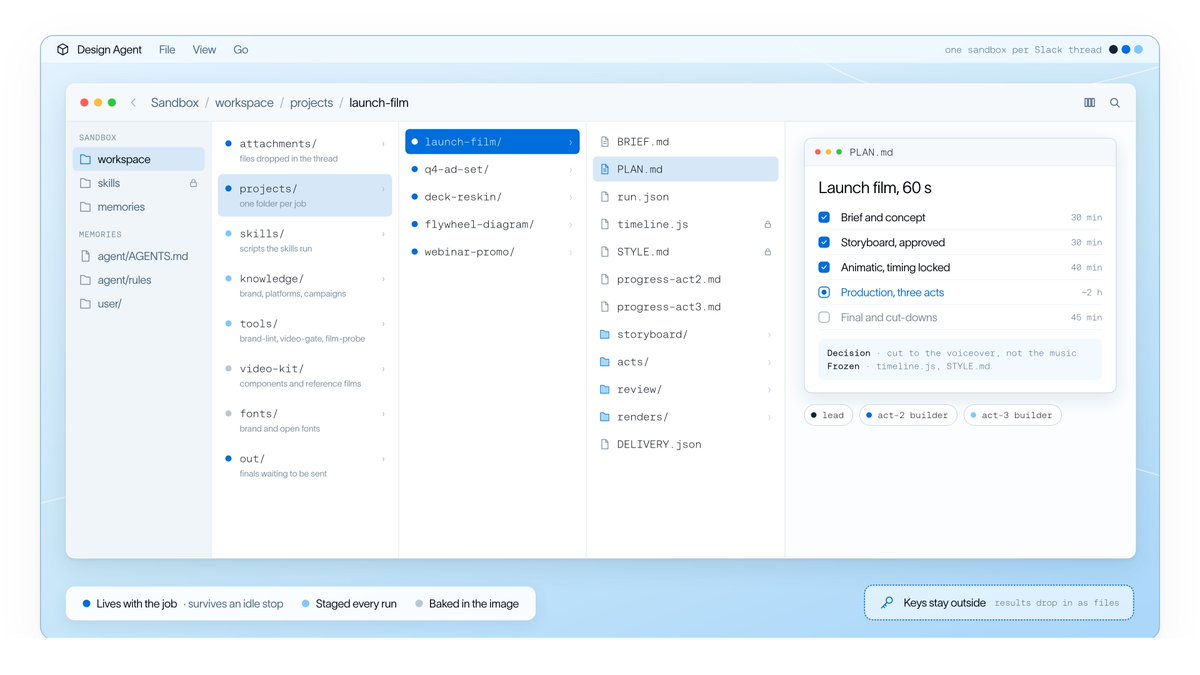The width and height of the screenshot is (1200, 675).
Task: Click the Lives with the job legend dot
Action: [x=87, y=604]
